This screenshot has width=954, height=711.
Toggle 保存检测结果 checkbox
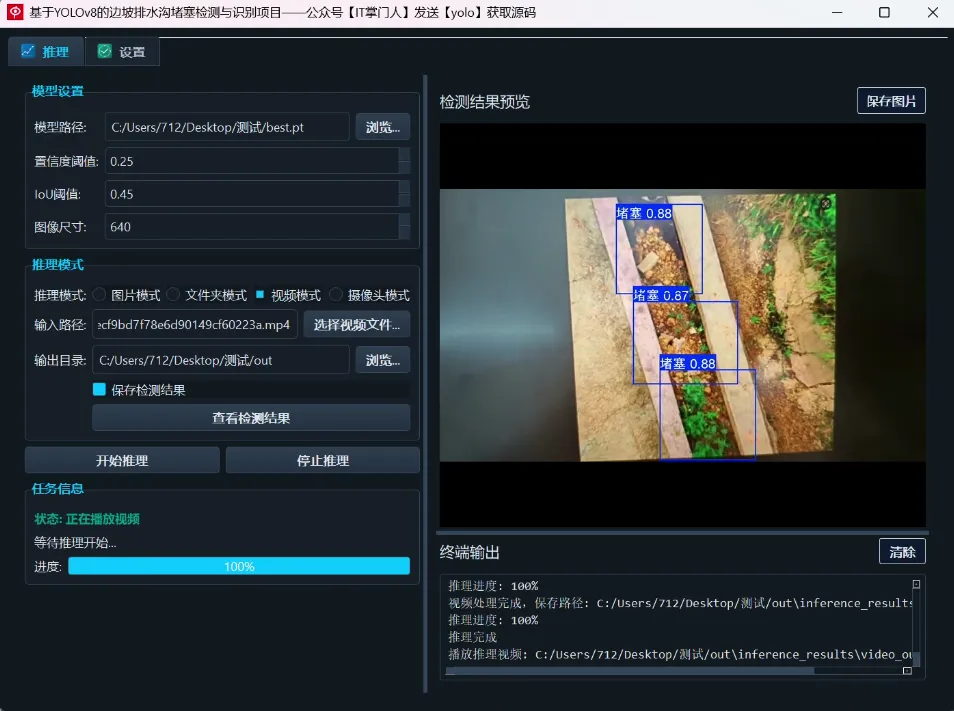pos(99,389)
